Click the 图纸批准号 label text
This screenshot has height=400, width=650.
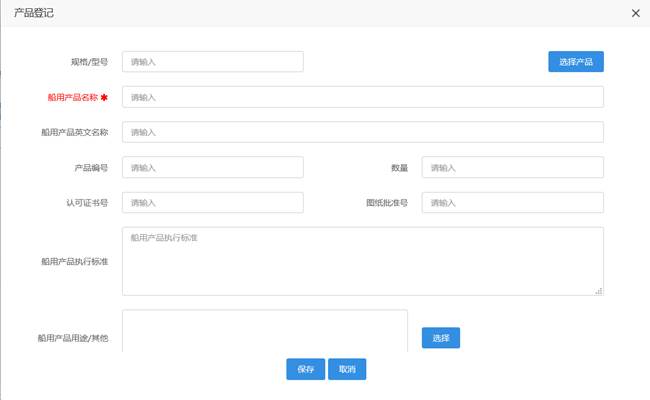click(386, 202)
